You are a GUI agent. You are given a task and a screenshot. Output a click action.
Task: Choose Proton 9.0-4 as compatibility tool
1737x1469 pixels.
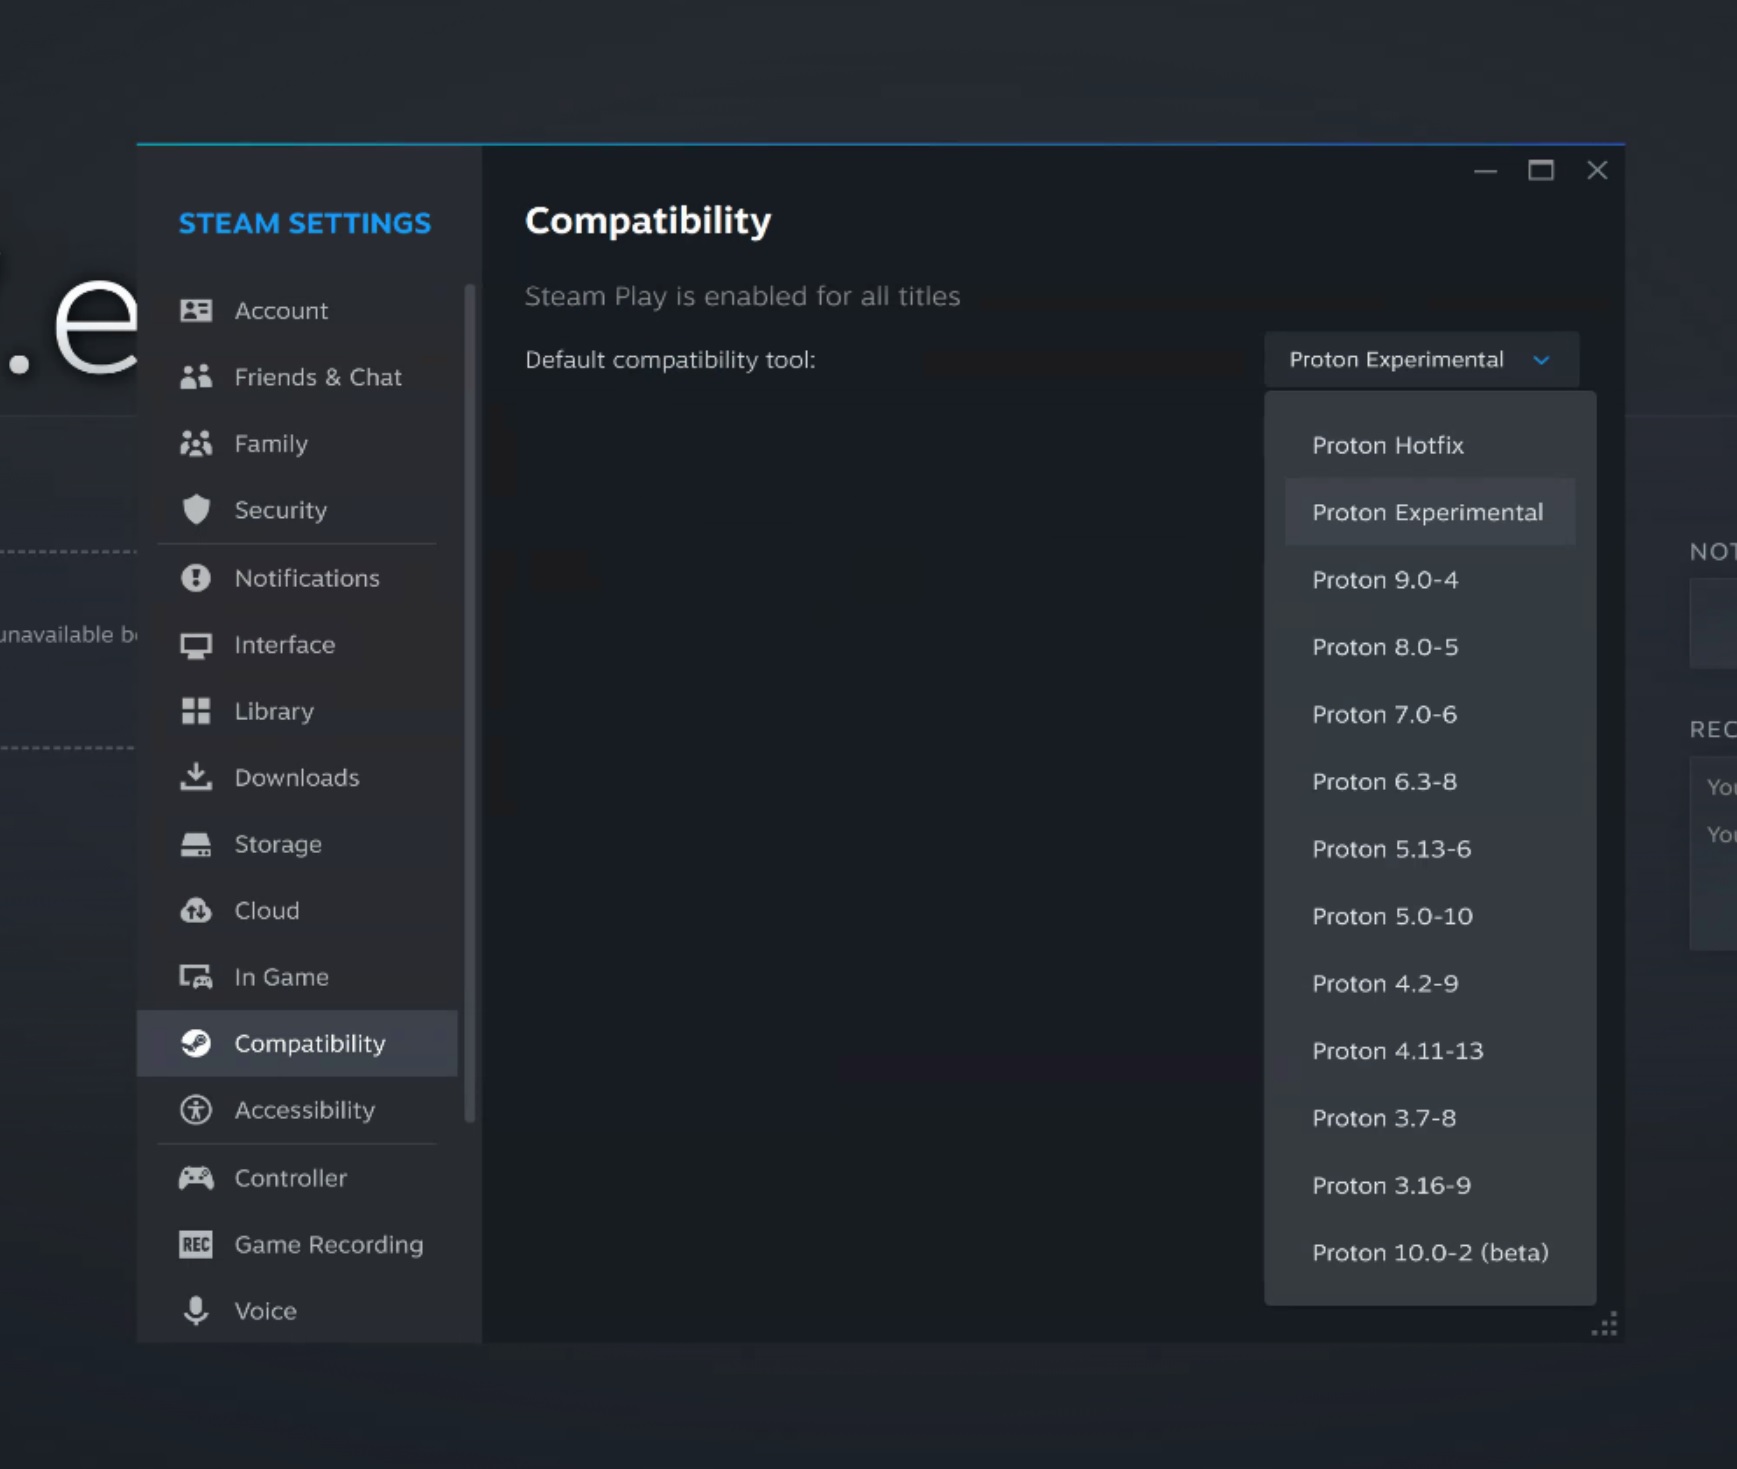point(1430,580)
